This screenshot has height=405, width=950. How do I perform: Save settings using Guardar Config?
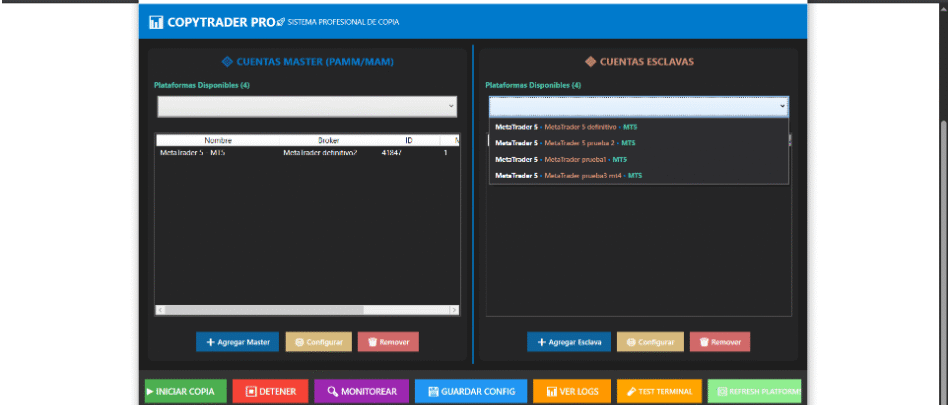[x=470, y=391]
